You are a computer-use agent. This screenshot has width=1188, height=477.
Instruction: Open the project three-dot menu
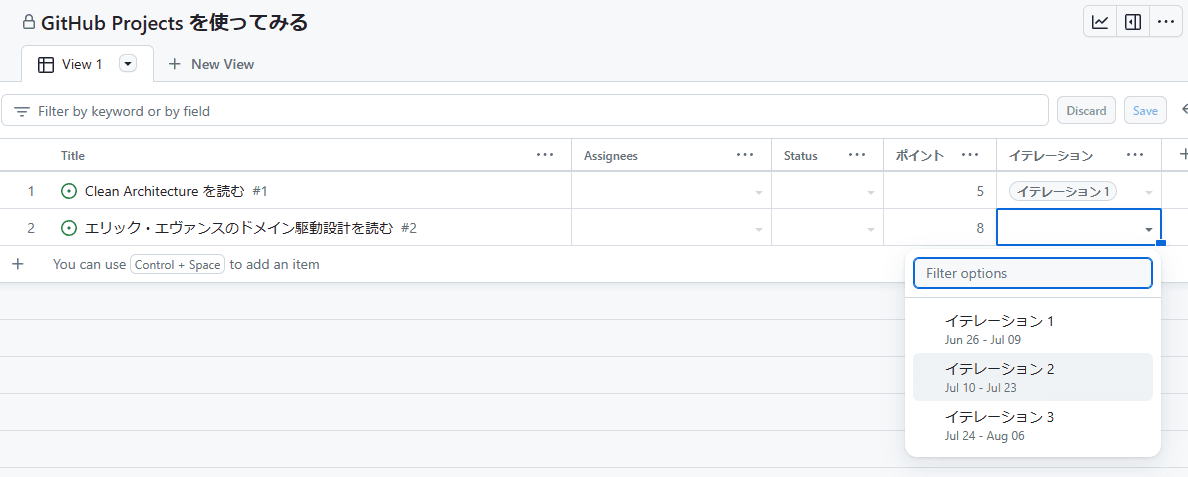(x=1166, y=22)
